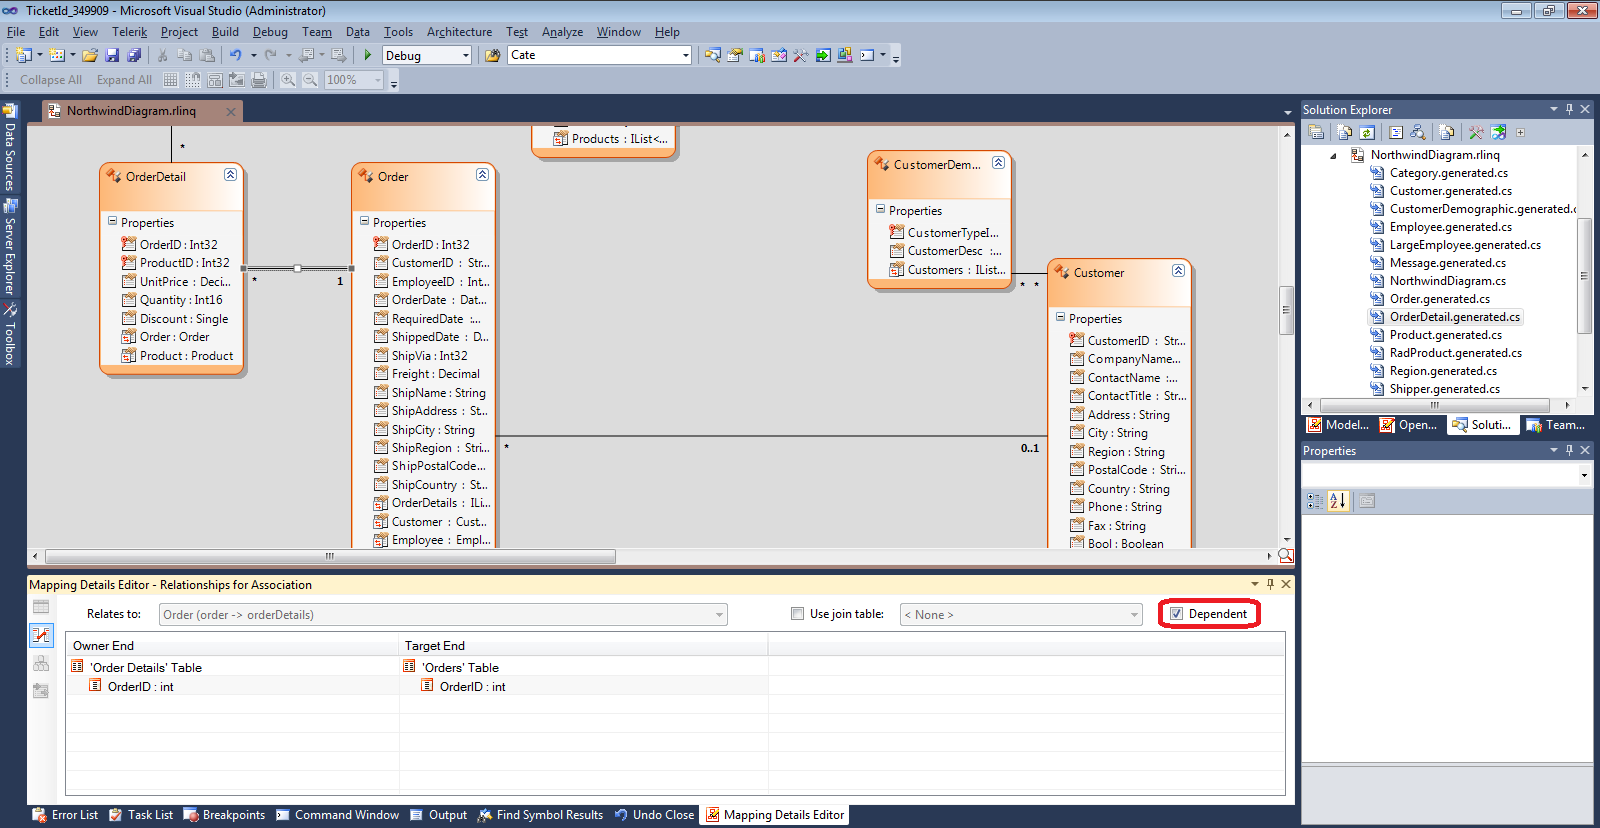Viewport: 1600px width, 828px height.
Task: Open the Data Sources side tab
Action: (10, 148)
